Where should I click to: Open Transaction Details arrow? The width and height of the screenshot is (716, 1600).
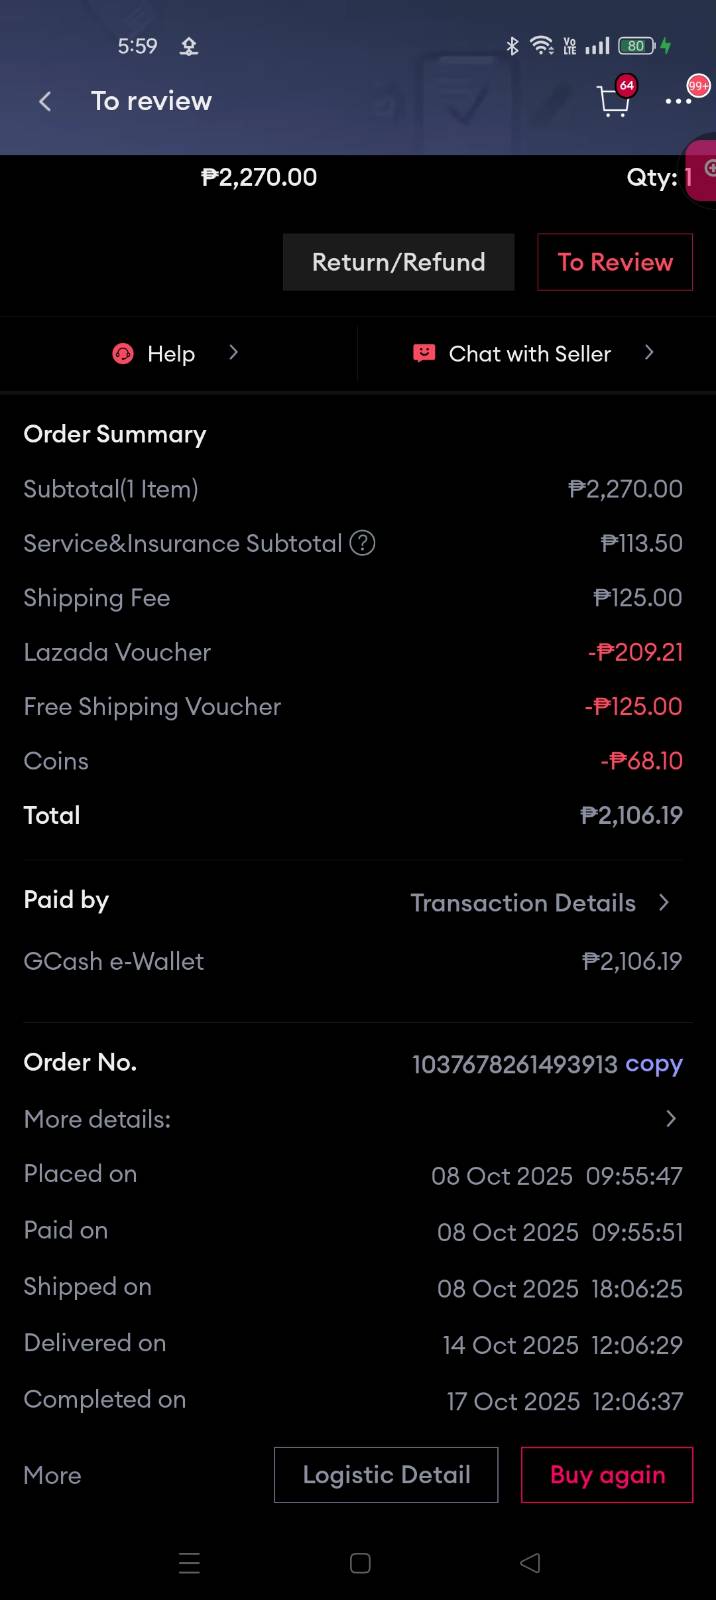pos(664,903)
